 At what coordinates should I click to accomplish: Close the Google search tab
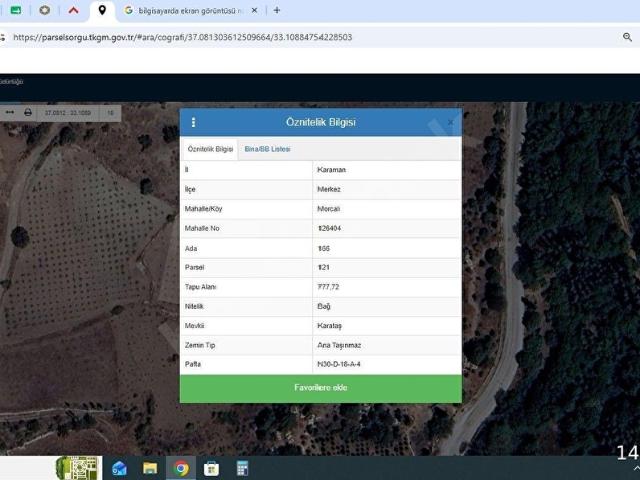pos(254,11)
